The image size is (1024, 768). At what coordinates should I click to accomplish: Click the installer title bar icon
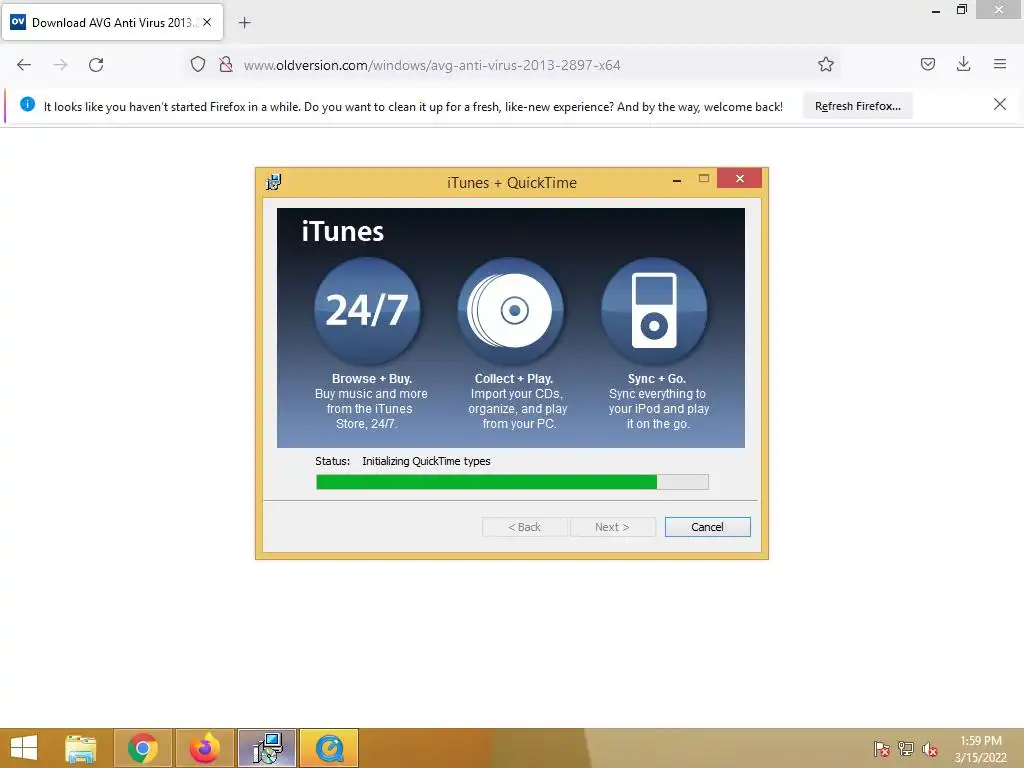click(x=274, y=182)
